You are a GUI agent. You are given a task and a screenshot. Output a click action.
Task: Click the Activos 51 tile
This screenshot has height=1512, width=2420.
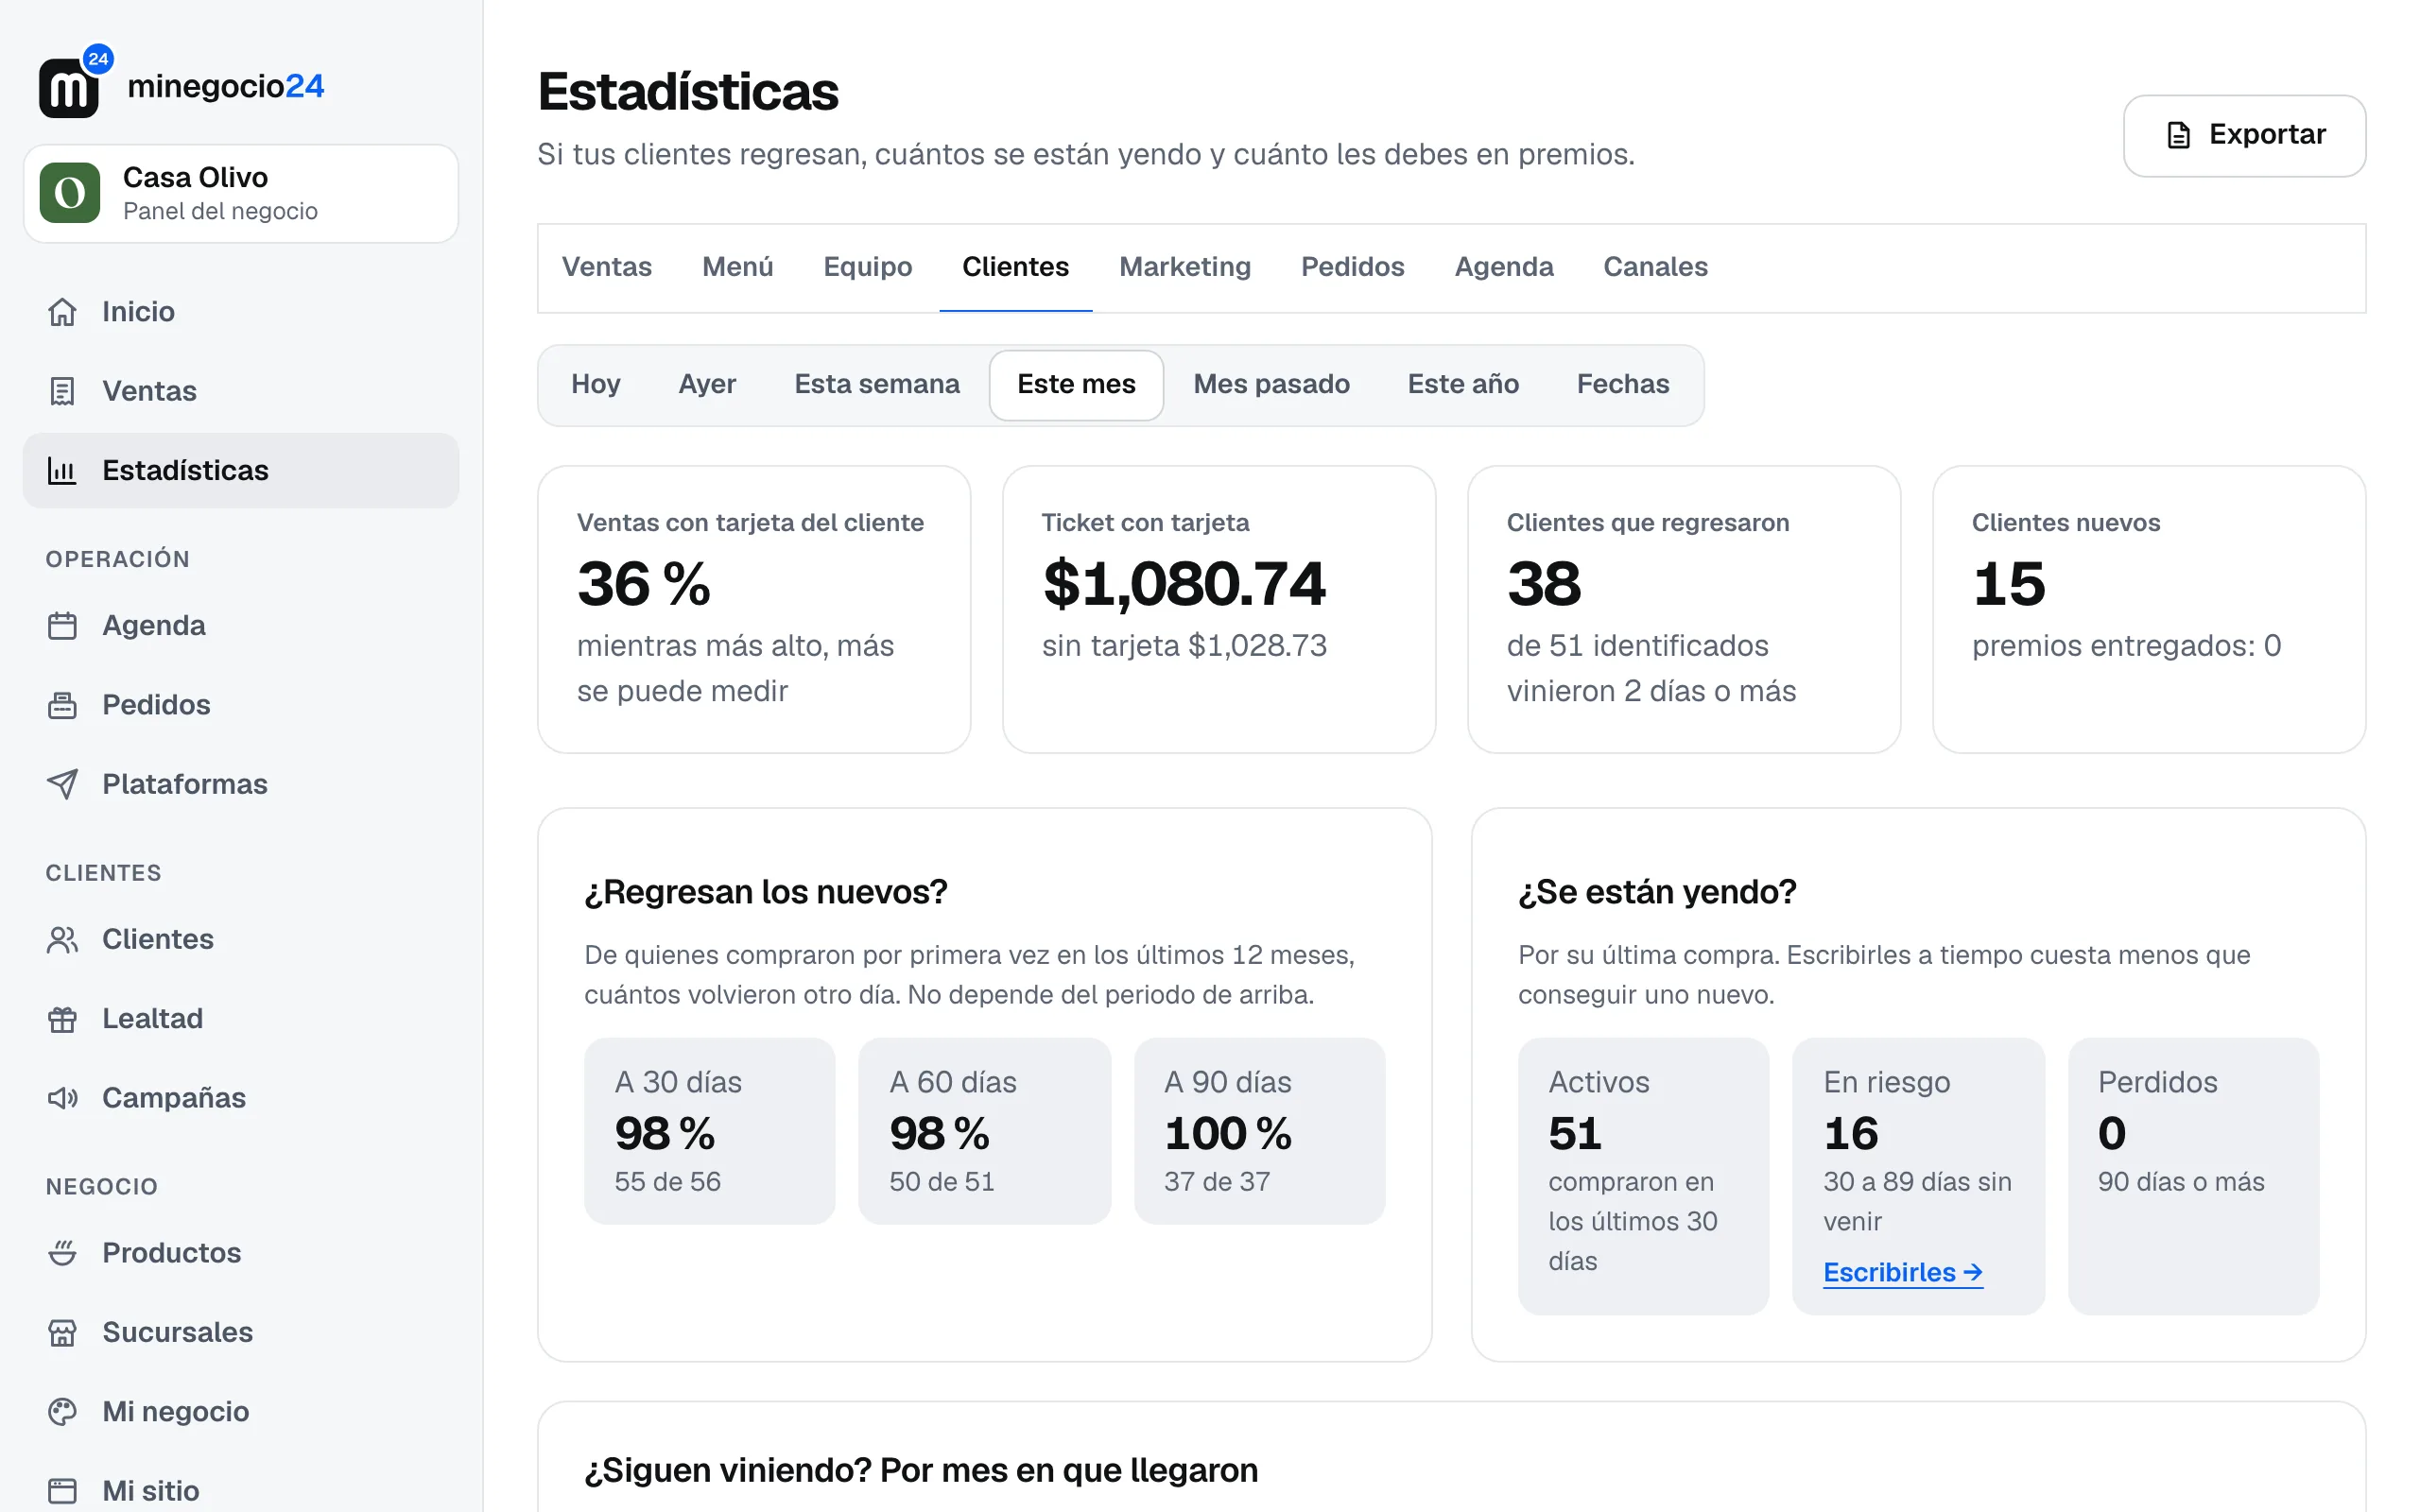(x=1644, y=1176)
